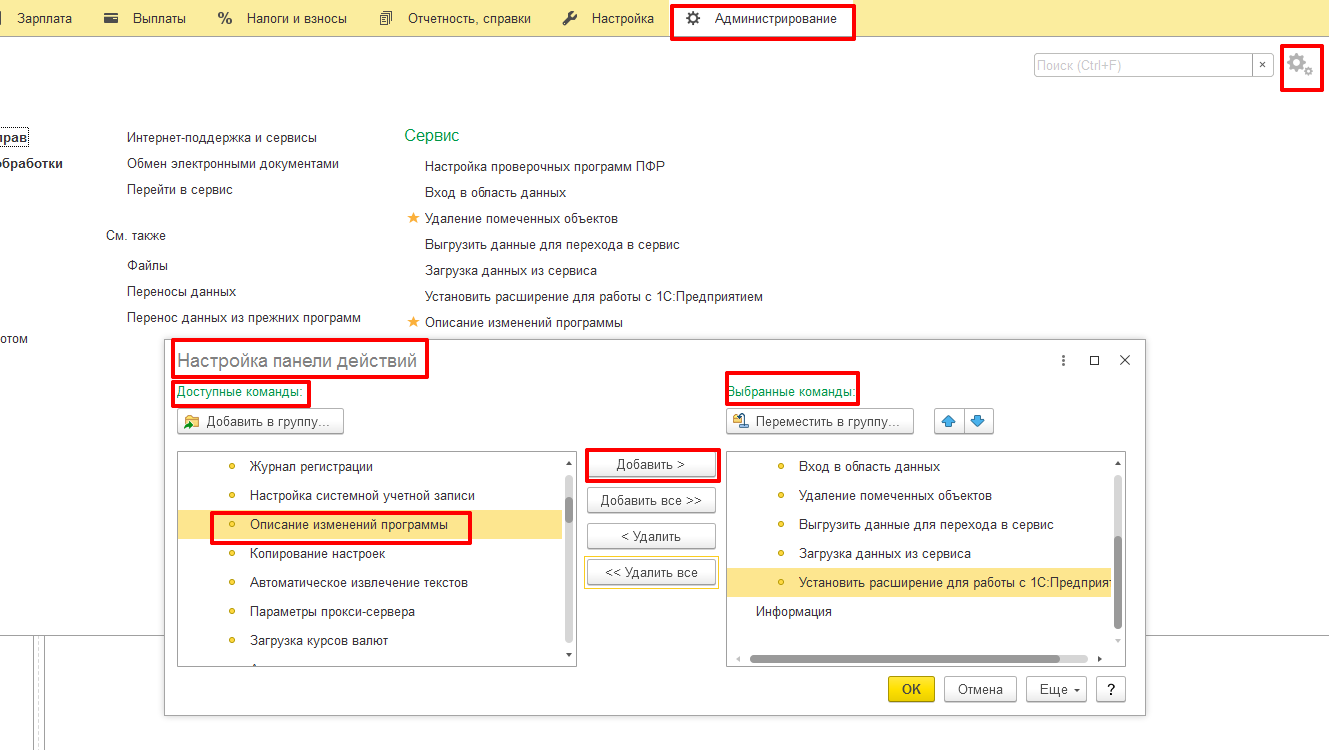Open the Интернет-поддержка и сервисы link
The height and width of the screenshot is (750, 1329).
click(x=221, y=137)
